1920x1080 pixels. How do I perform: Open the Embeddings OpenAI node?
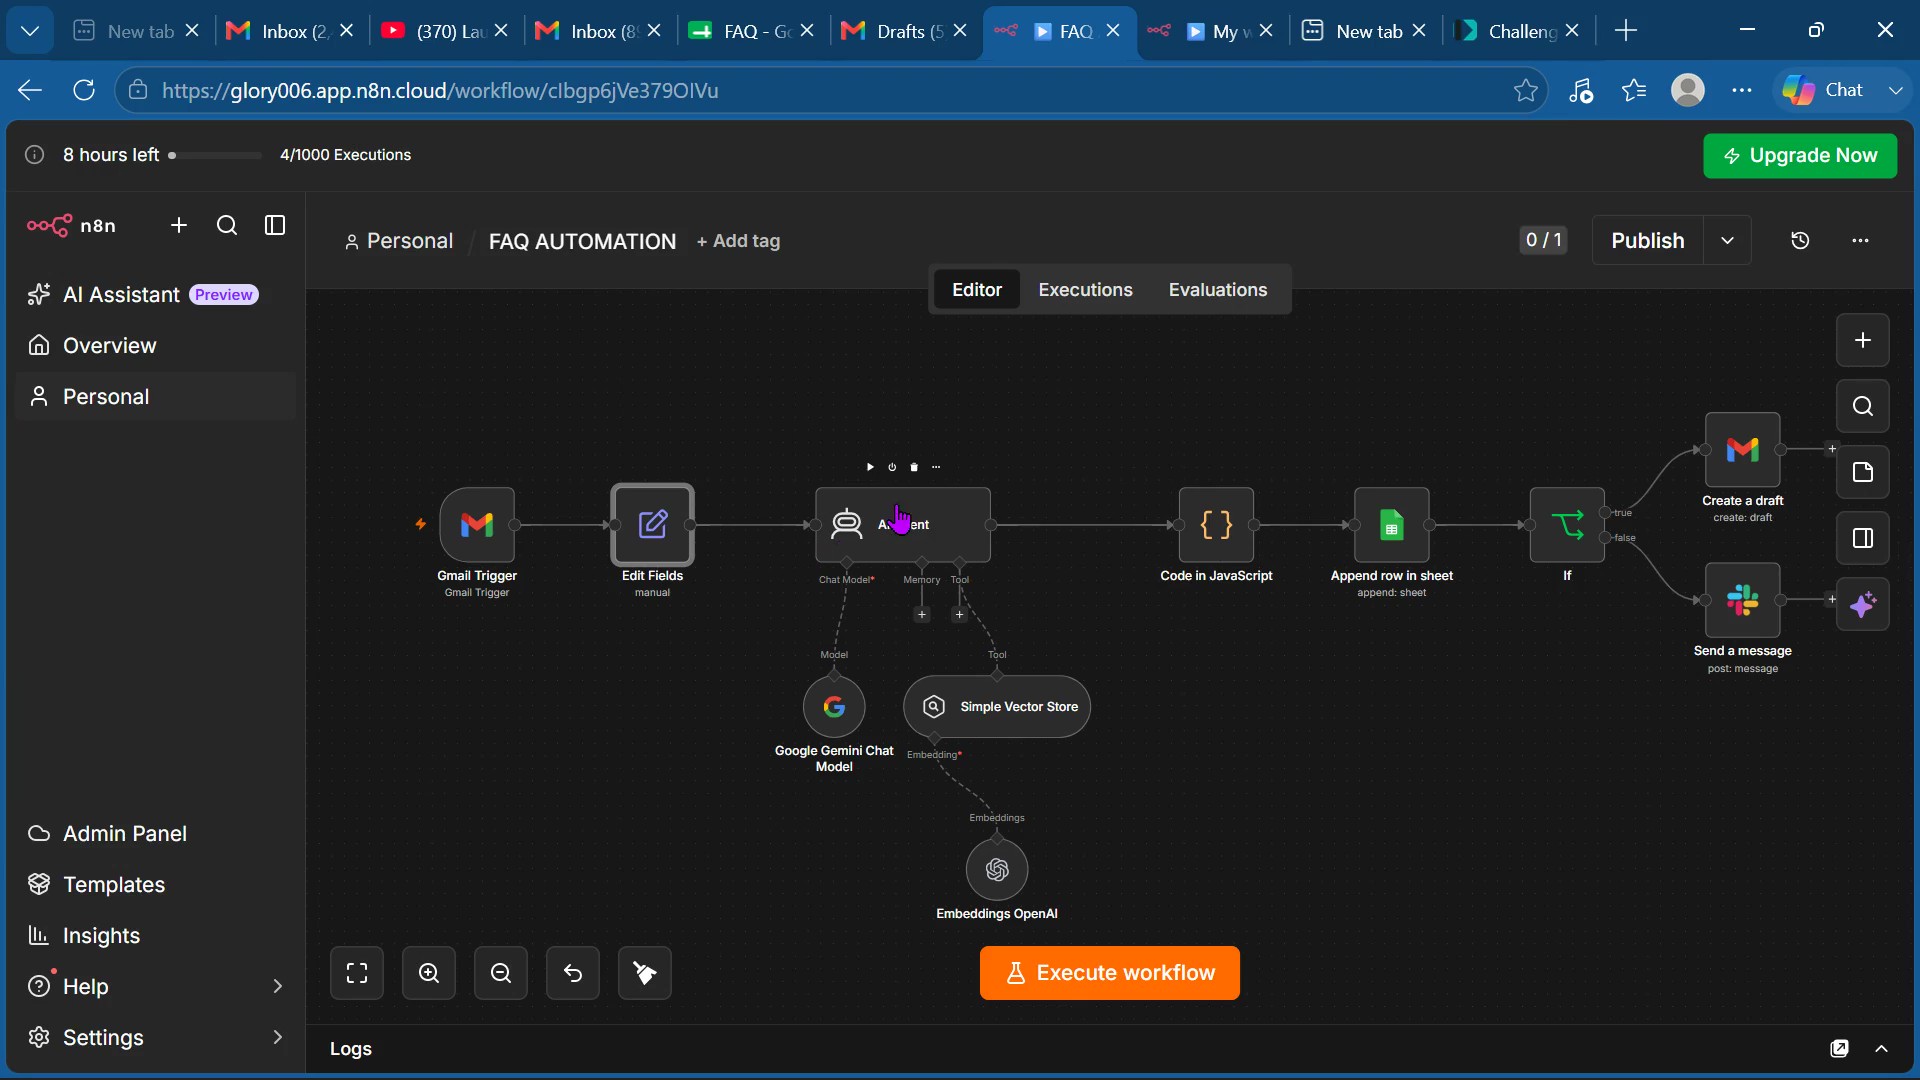coord(997,870)
